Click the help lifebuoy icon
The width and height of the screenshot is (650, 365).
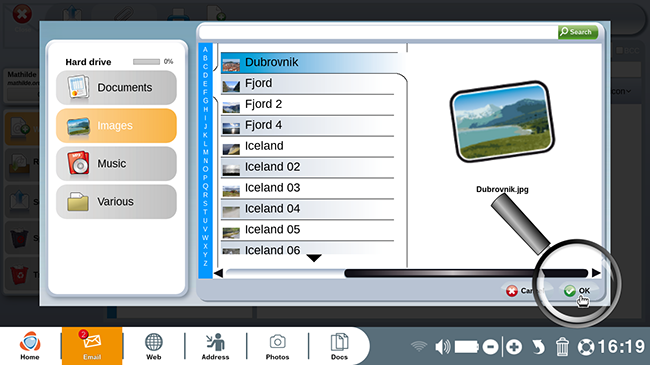point(586,347)
